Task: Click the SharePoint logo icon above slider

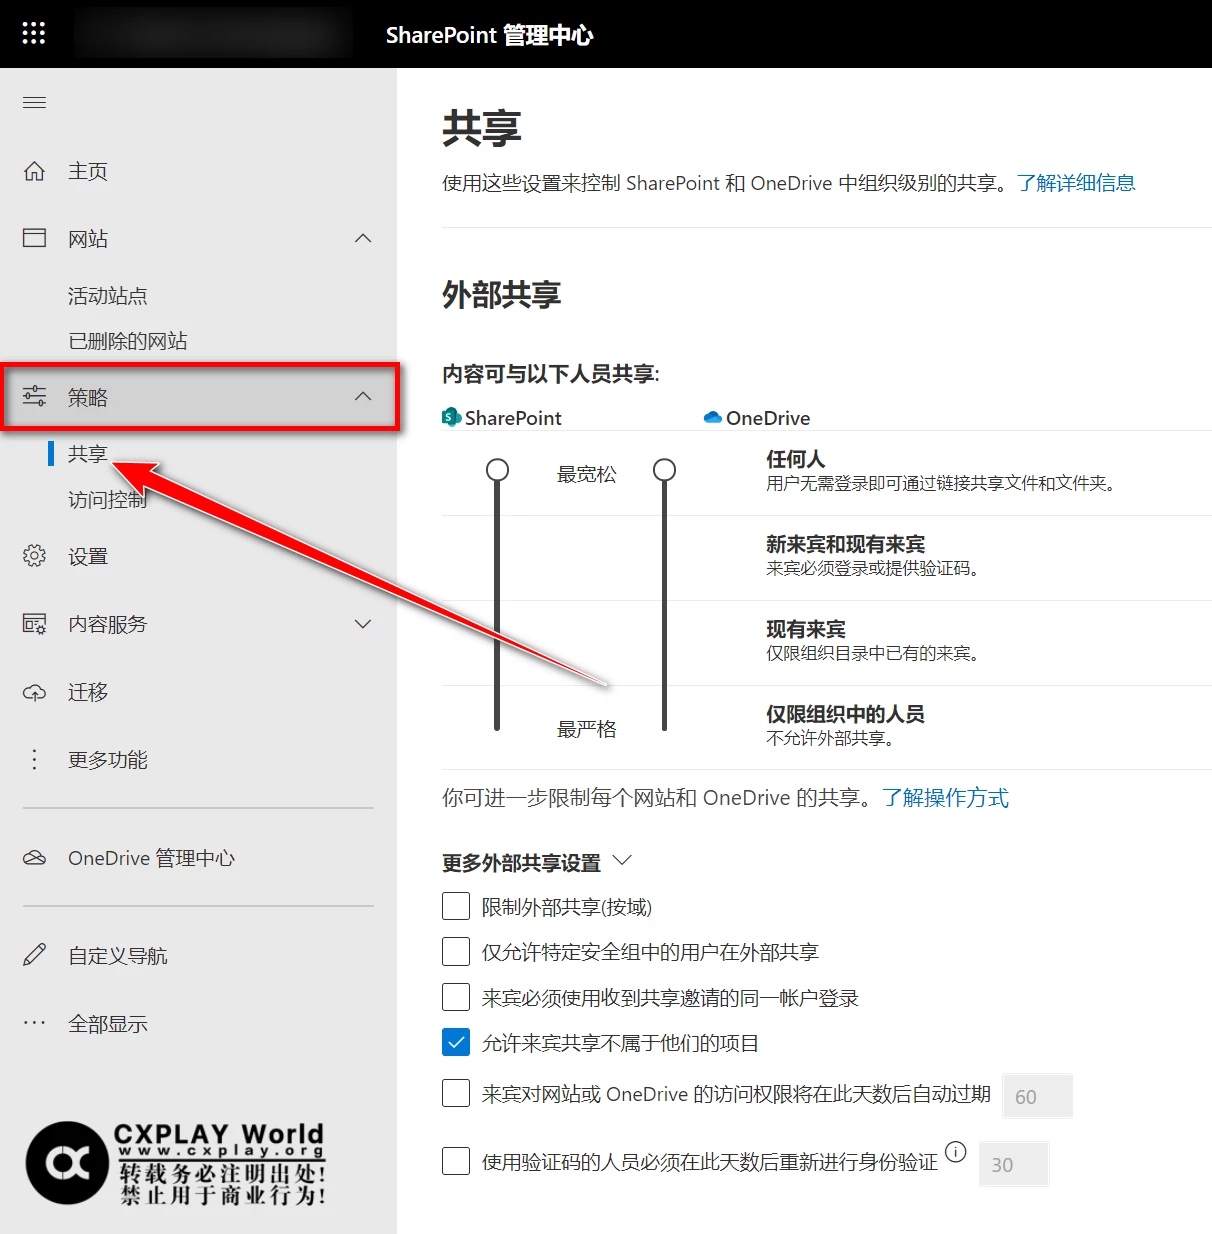Action: point(452,417)
